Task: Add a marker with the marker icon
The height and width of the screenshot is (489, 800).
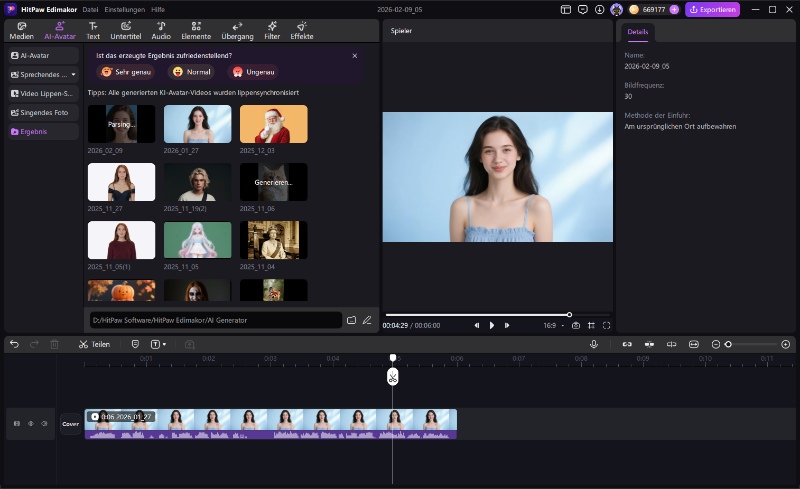Action: coord(135,344)
